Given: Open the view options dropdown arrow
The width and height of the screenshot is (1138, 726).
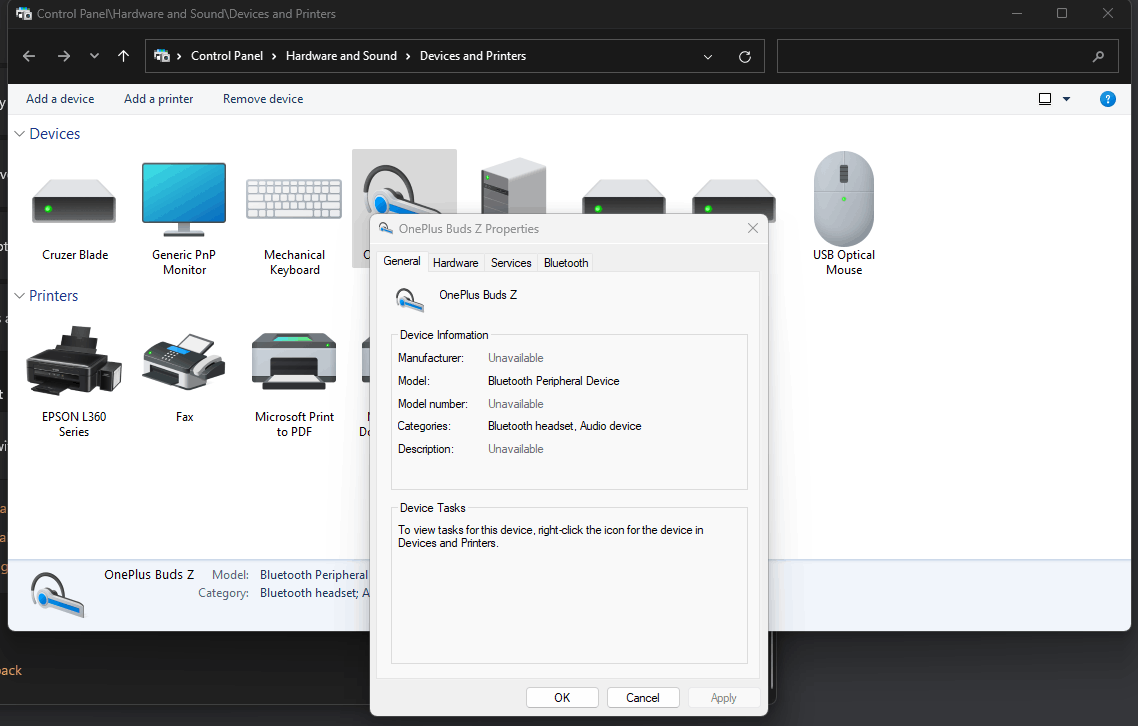Looking at the screenshot, I should [1066, 99].
